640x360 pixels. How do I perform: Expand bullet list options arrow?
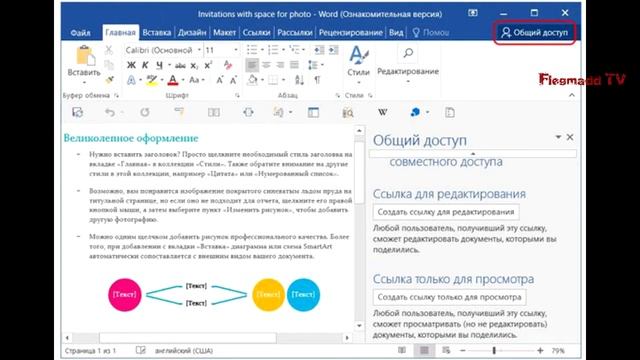click(262, 50)
